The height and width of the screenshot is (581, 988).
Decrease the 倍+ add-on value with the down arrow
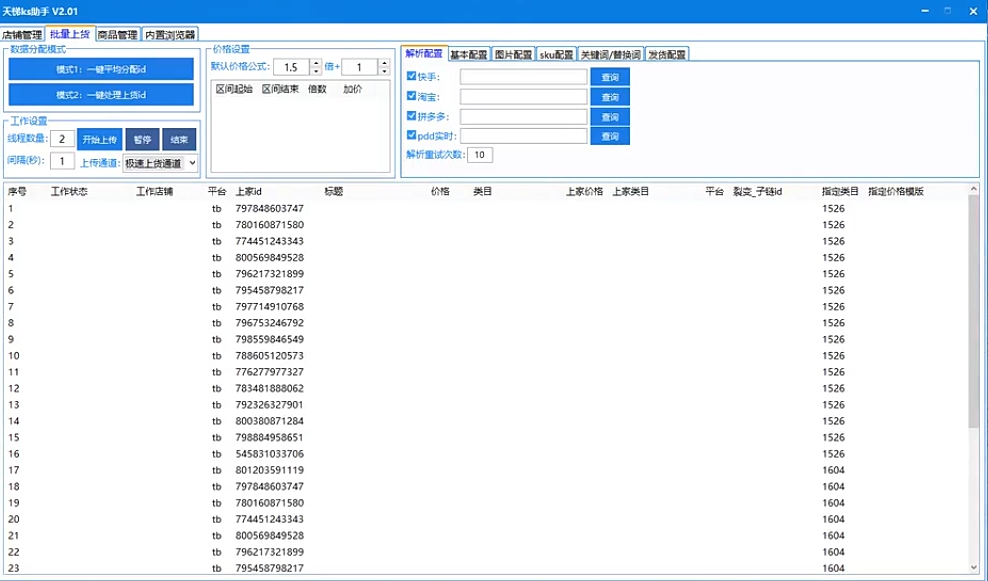point(384,71)
